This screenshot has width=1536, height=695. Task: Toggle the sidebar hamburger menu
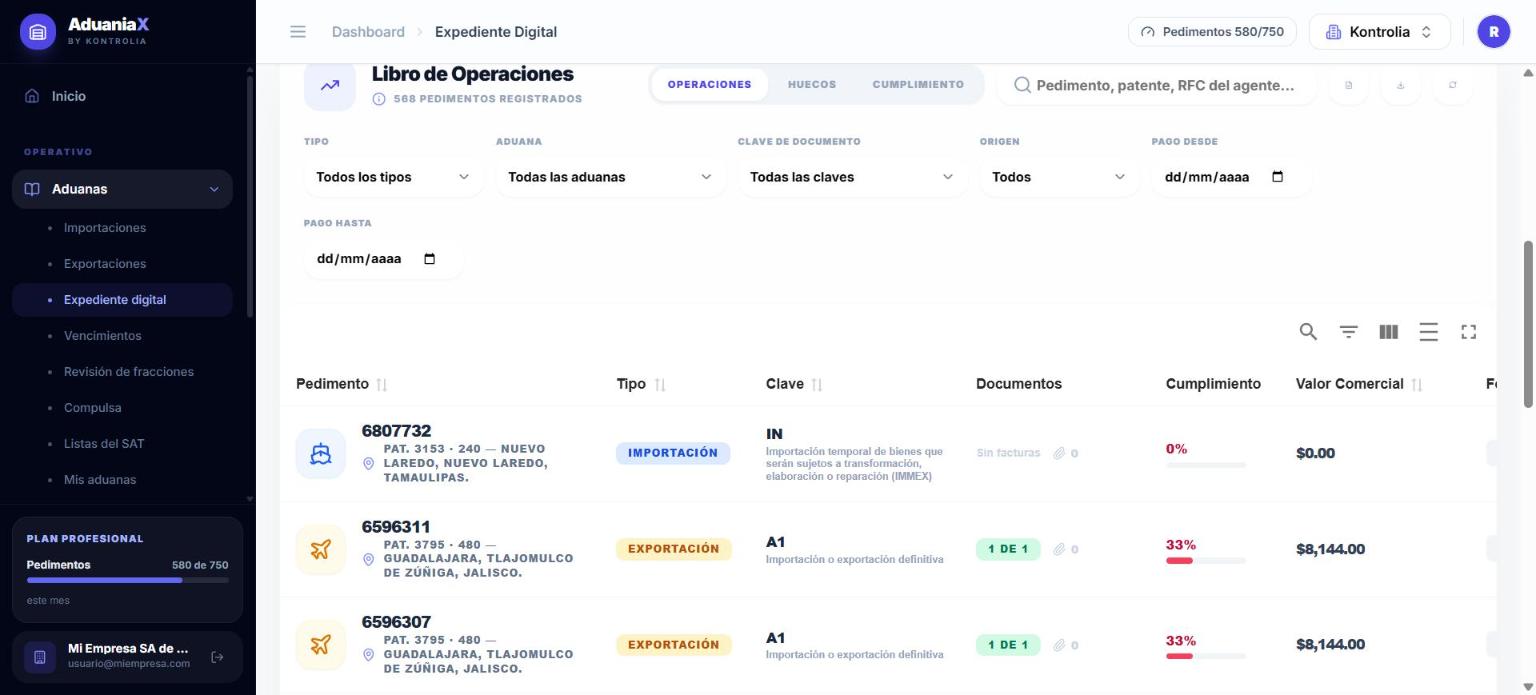pos(298,32)
